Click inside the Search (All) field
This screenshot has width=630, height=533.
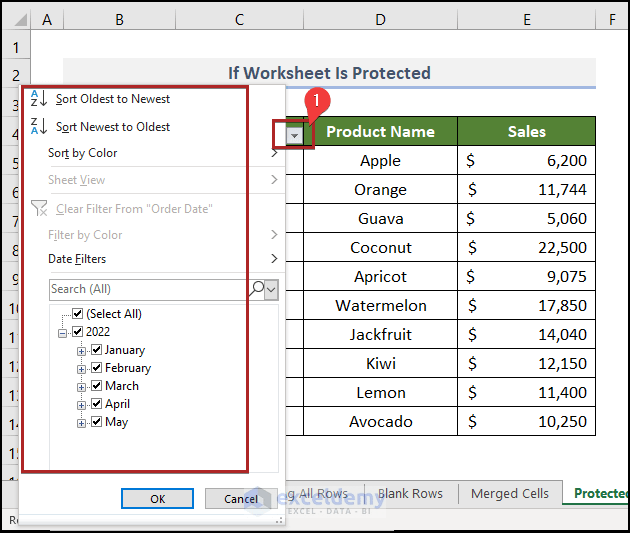click(149, 290)
